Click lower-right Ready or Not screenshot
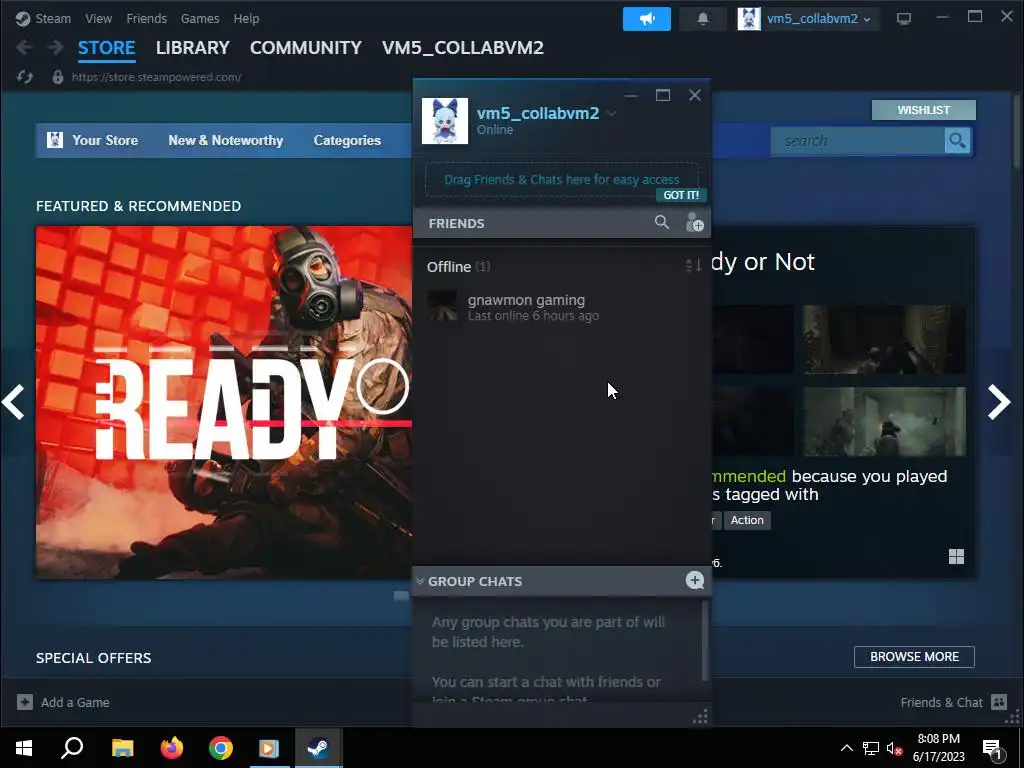The width and height of the screenshot is (1024, 768). pos(884,421)
